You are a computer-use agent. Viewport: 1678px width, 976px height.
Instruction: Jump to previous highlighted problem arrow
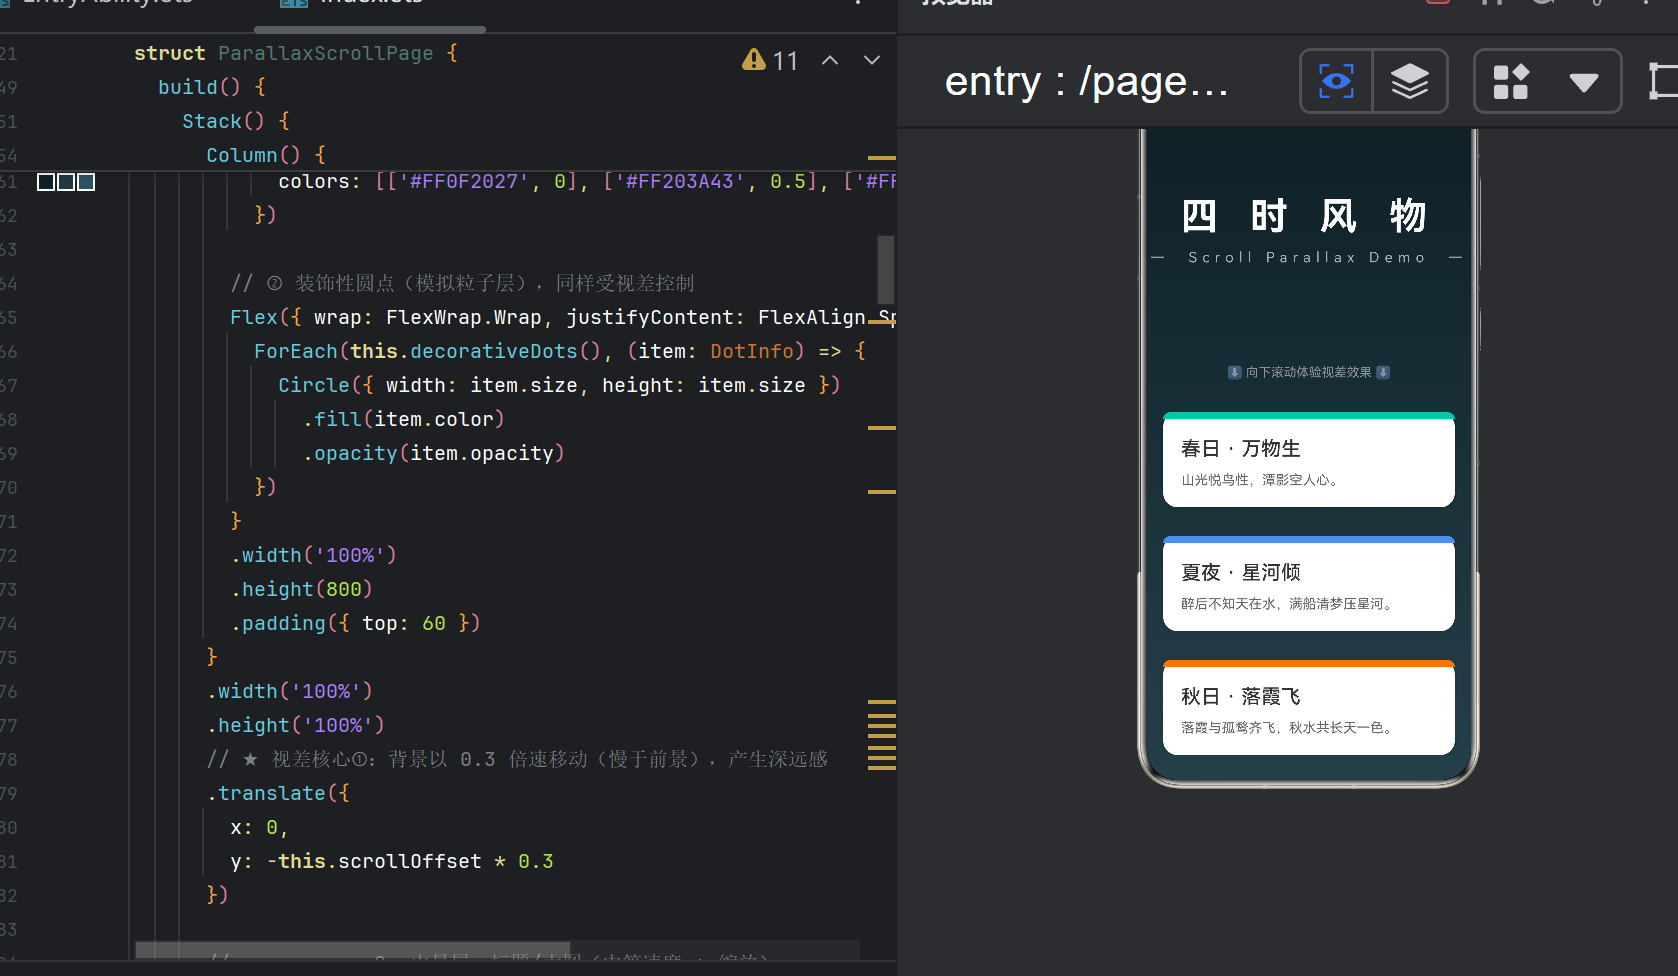830,60
